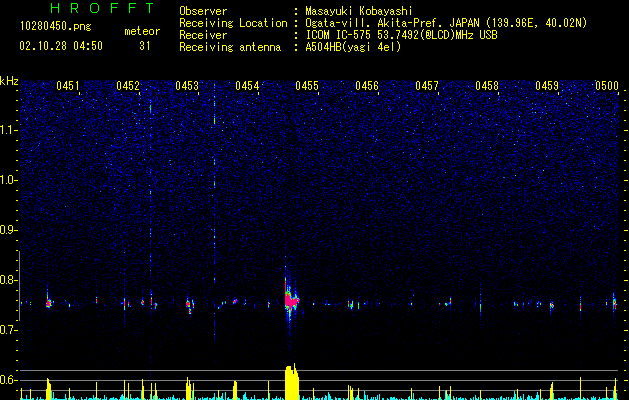
Task: Click the 0458 time marker
Action: 487,85
